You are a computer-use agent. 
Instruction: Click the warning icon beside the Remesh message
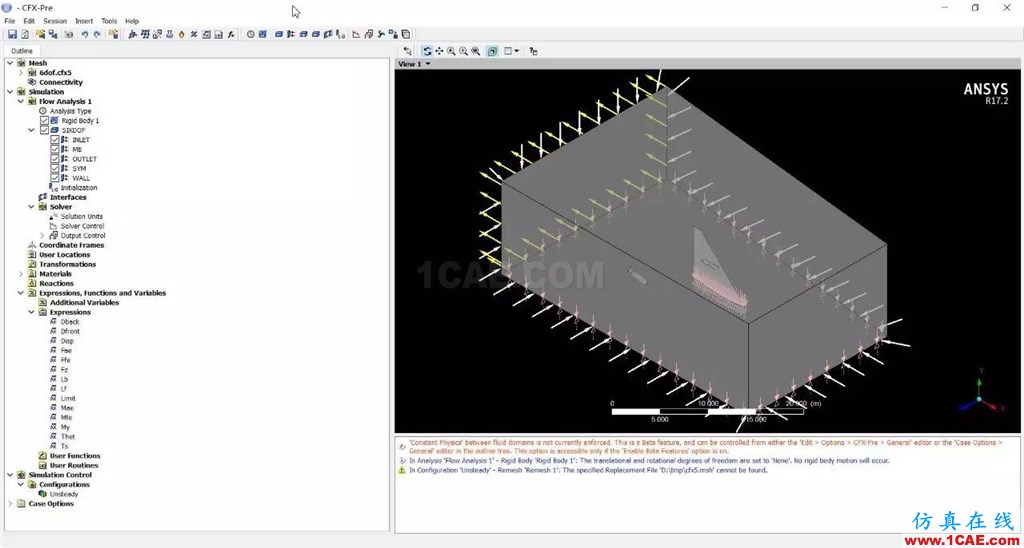[402, 470]
